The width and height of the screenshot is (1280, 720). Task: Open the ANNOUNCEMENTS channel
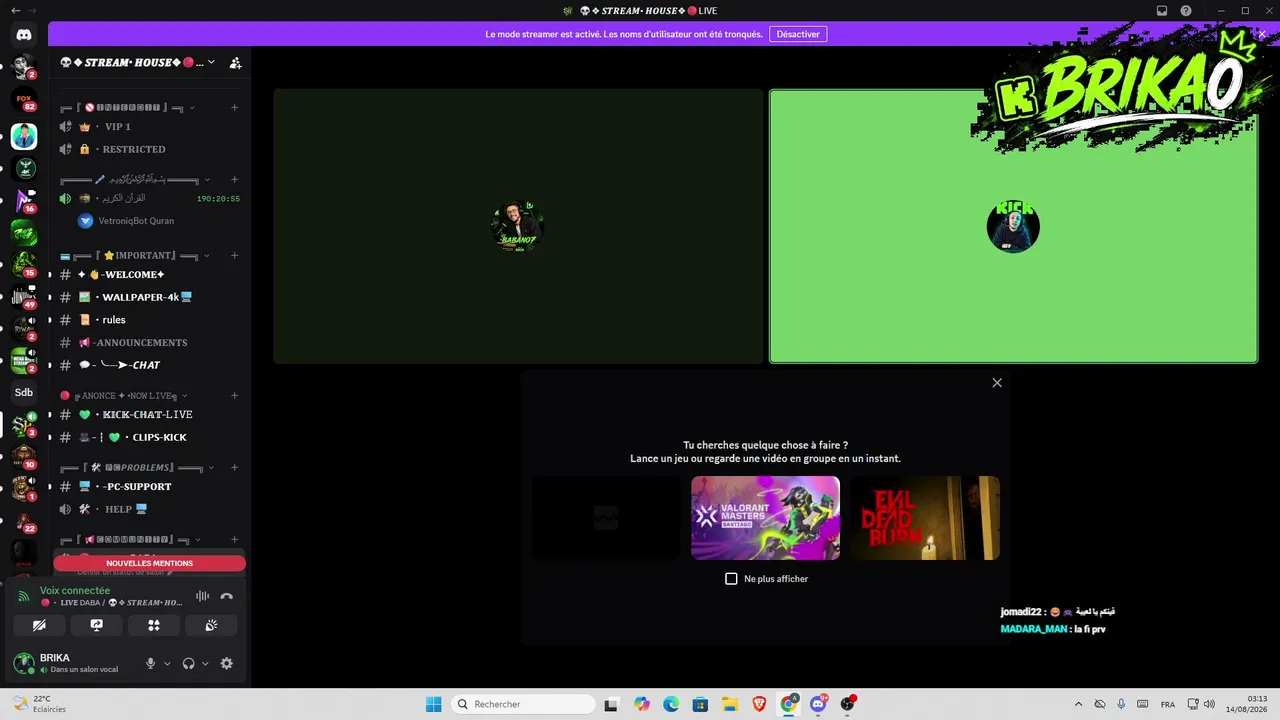149,342
